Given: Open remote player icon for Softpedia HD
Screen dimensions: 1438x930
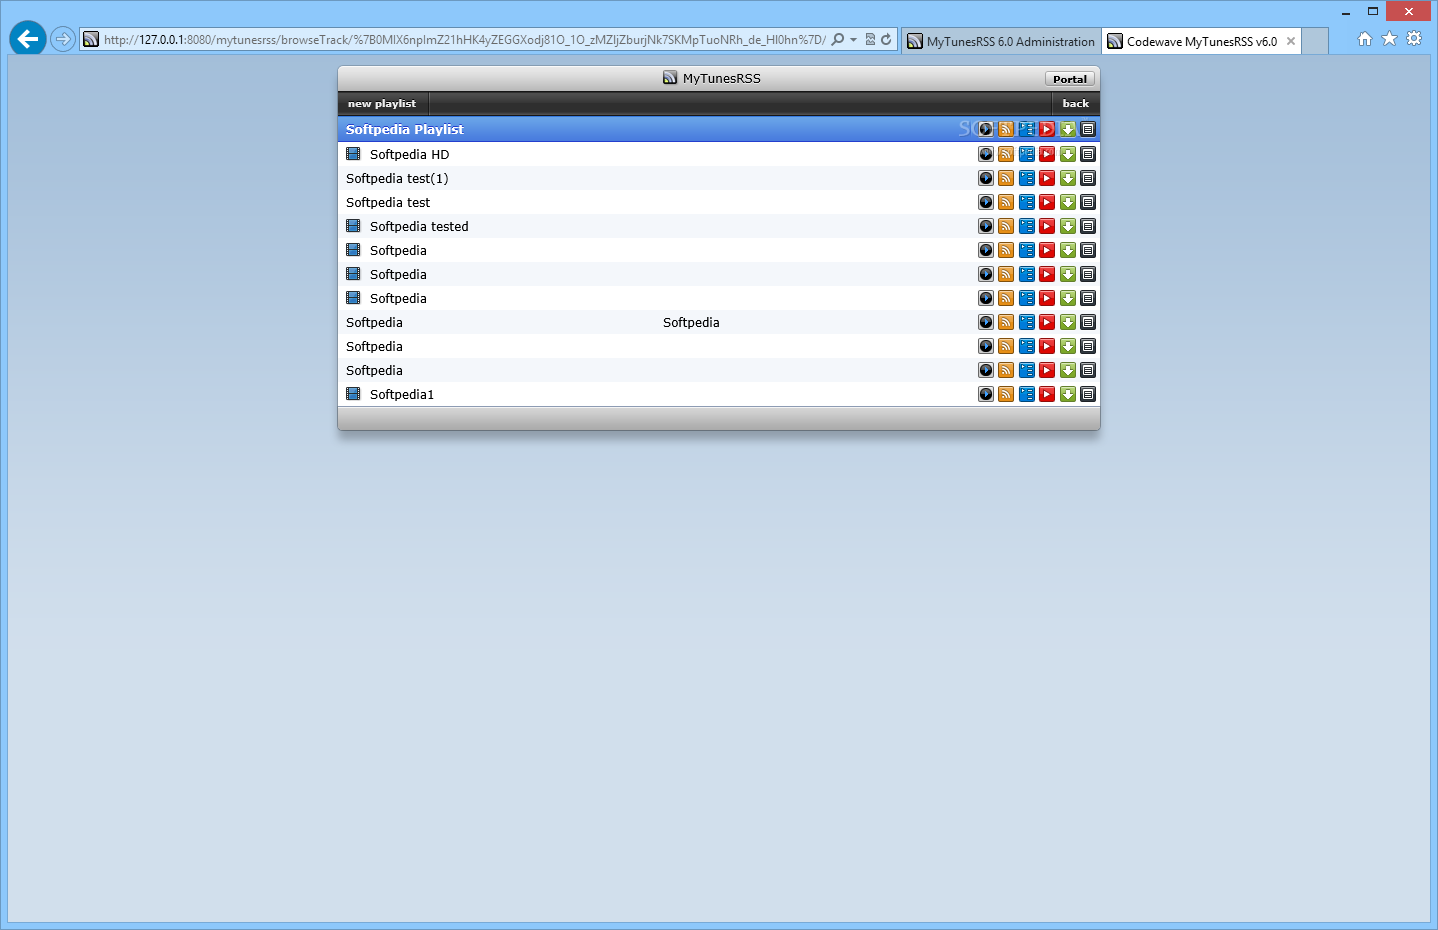Looking at the screenshot, I should [986, 154].
